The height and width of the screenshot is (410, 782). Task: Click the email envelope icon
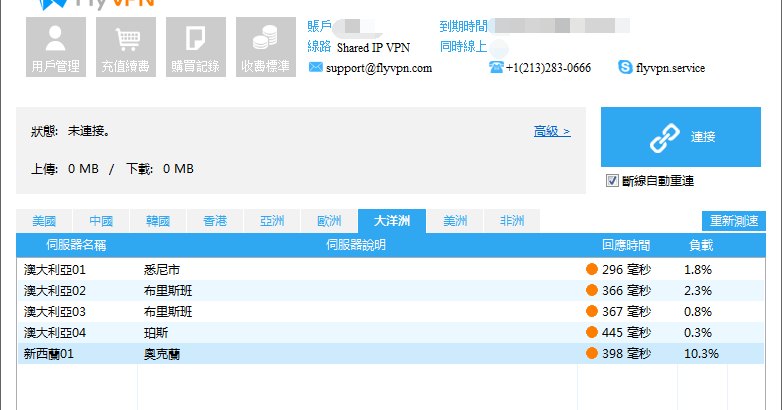tap(315, 67)
